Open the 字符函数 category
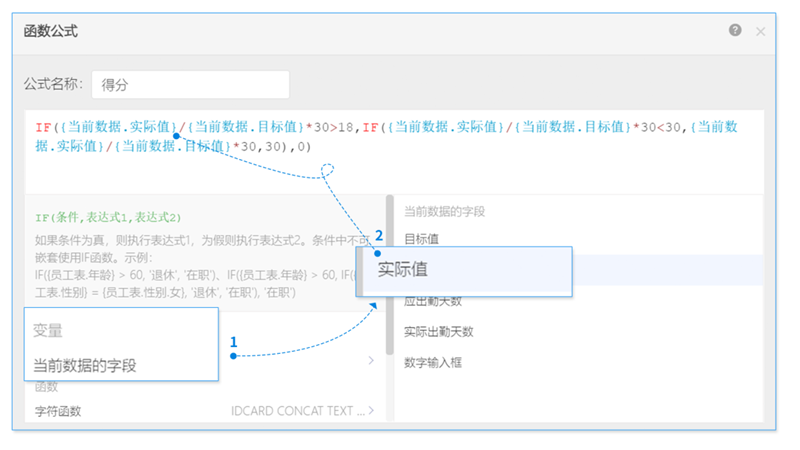 coord(58,410)
